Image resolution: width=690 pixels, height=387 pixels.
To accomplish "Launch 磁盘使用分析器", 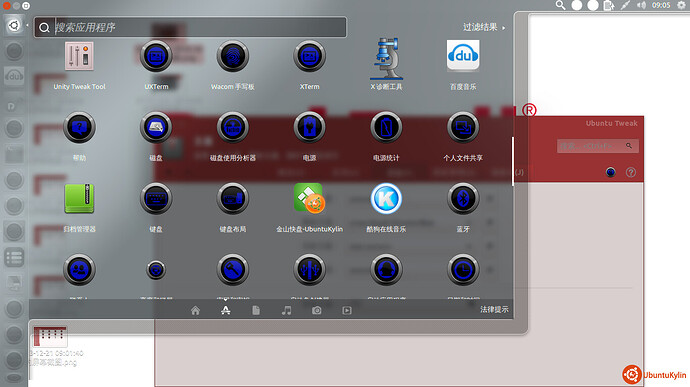I will point(233,128).
